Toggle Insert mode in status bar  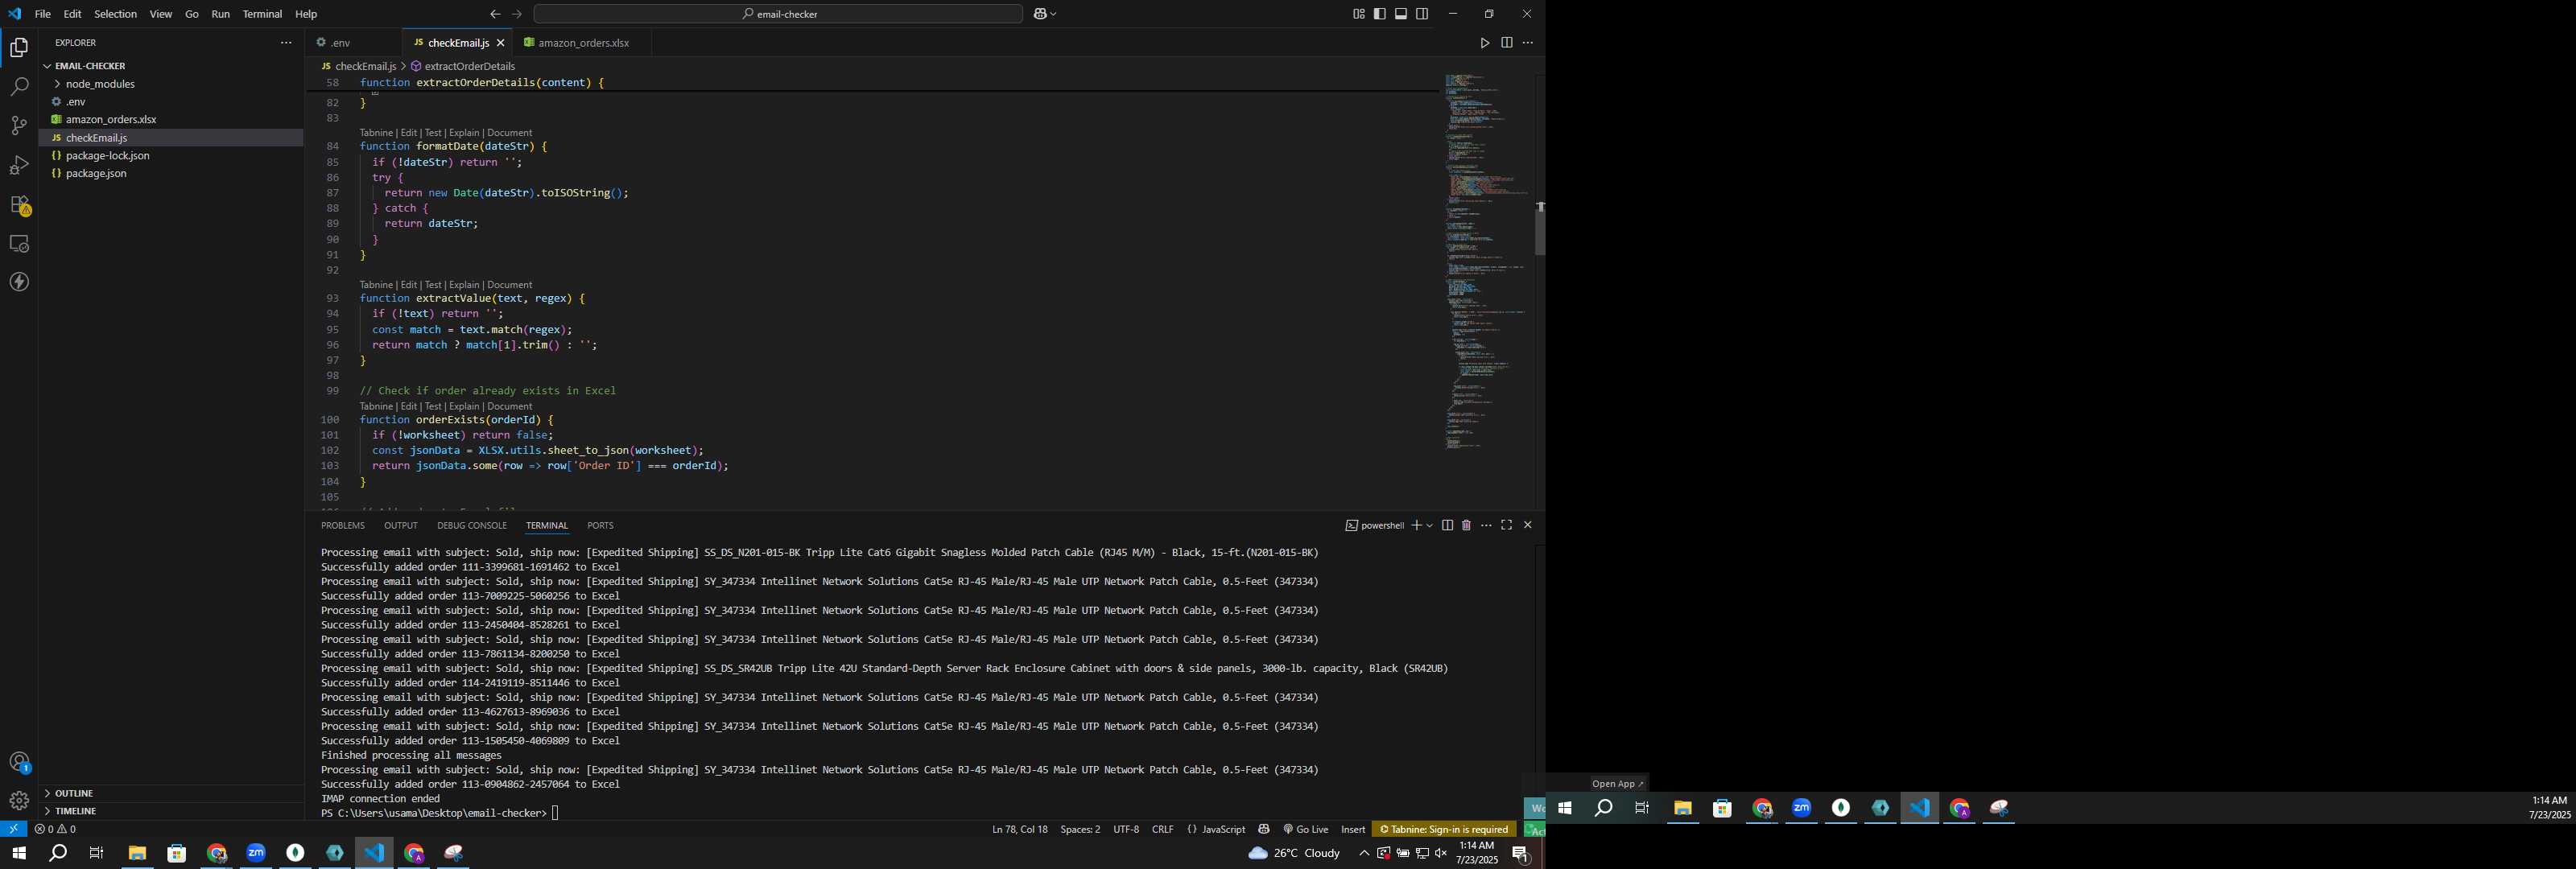tap(1353, 829)
